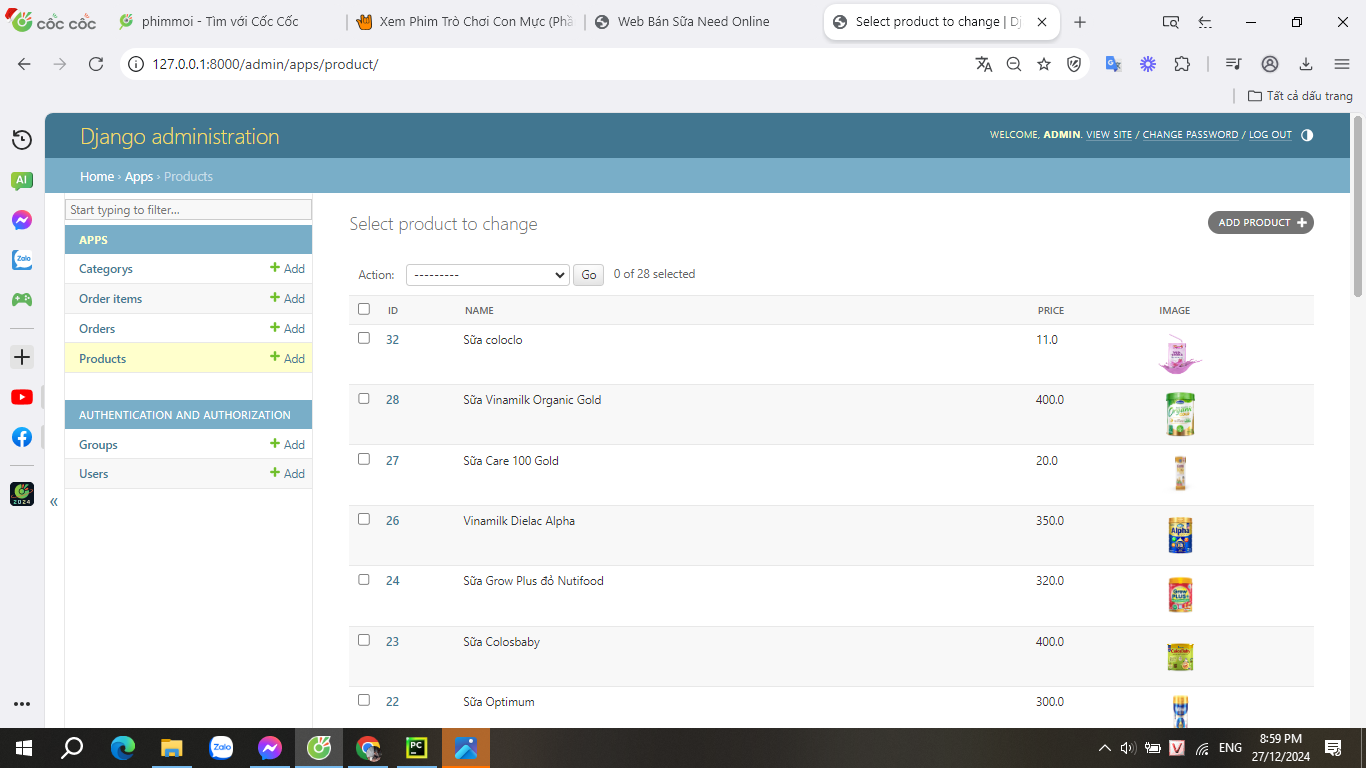Open the shield protection icon
1366x768 pixels.
(x=1074, y=64)
